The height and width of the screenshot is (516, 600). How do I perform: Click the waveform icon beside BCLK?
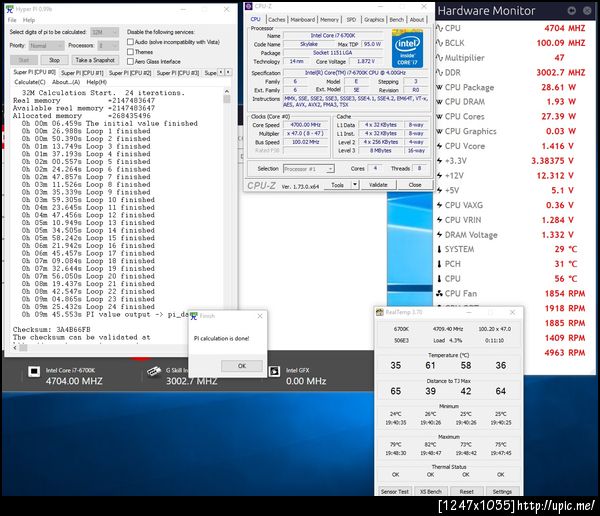point(439,43)
